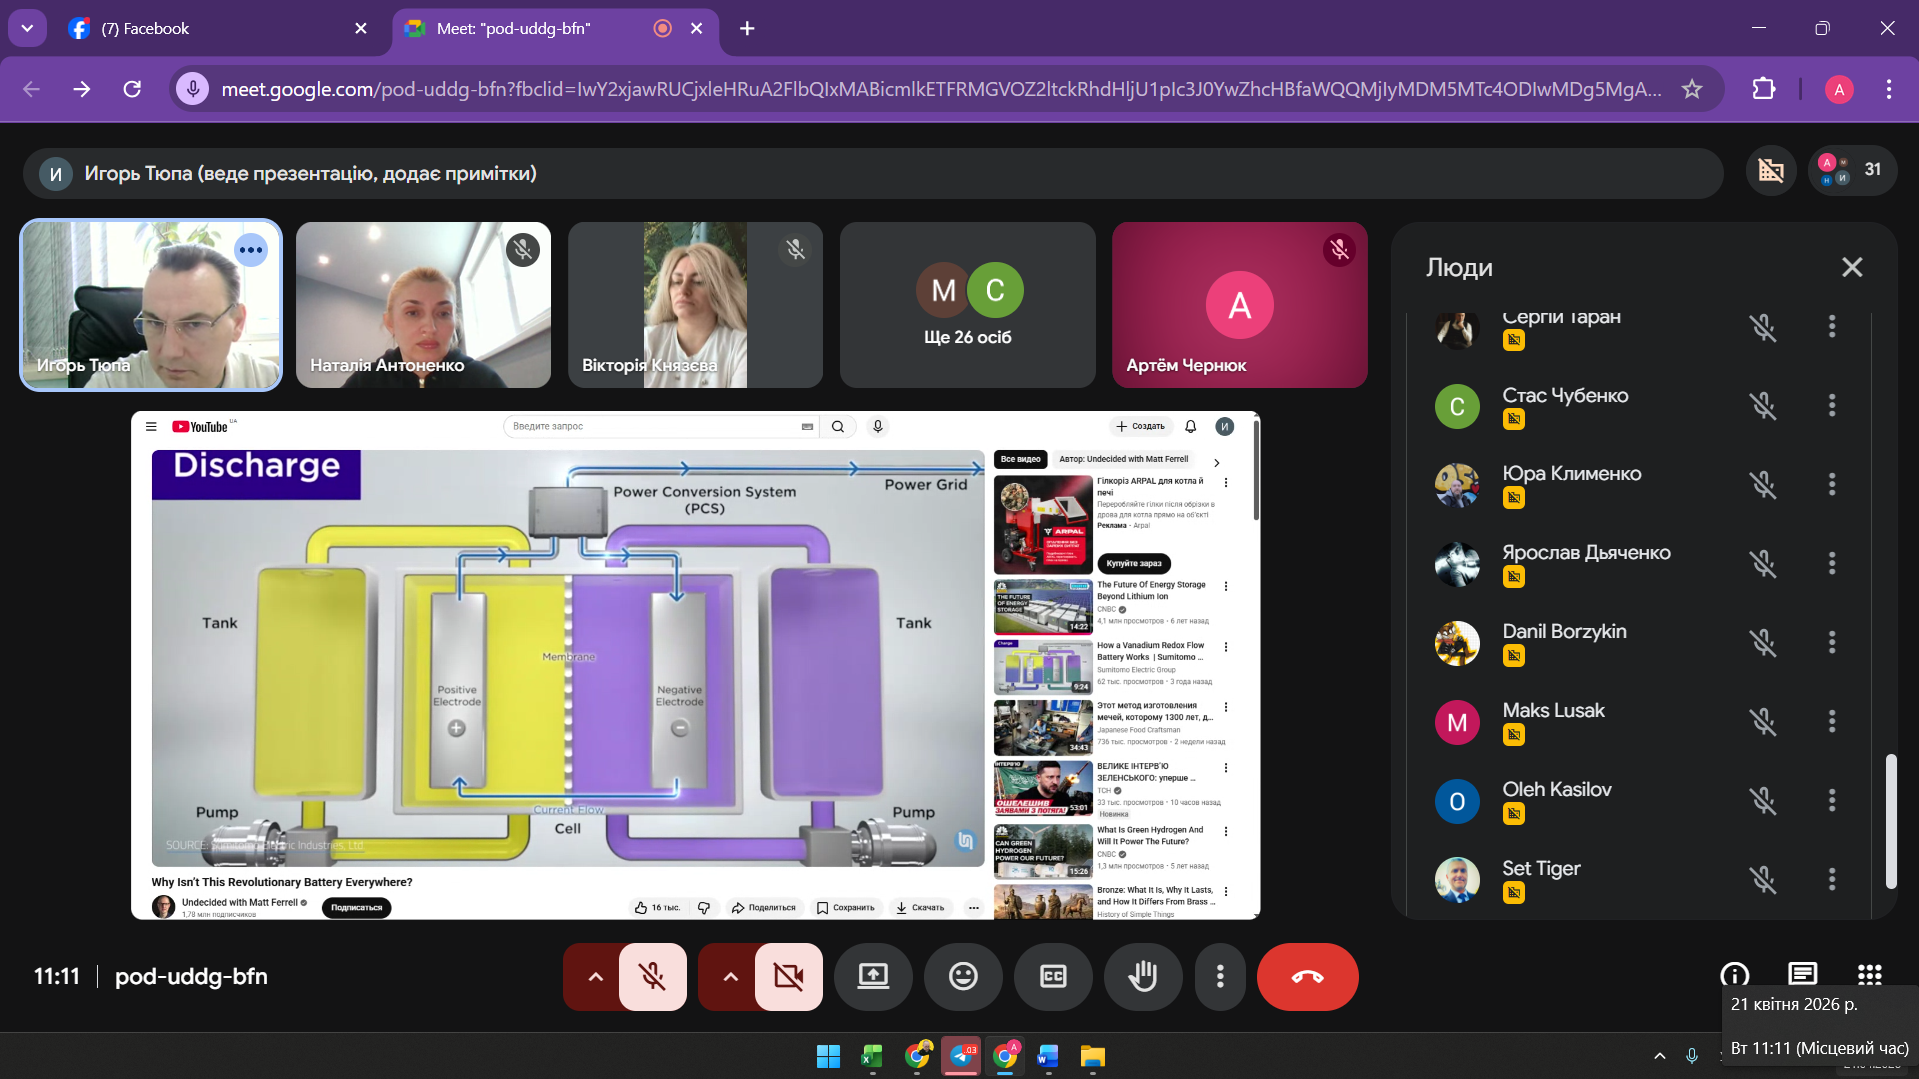Screen dimensions: 1919x1079
Task: Open the "Ще 26 осіб" tile
Action: (967, 305)
